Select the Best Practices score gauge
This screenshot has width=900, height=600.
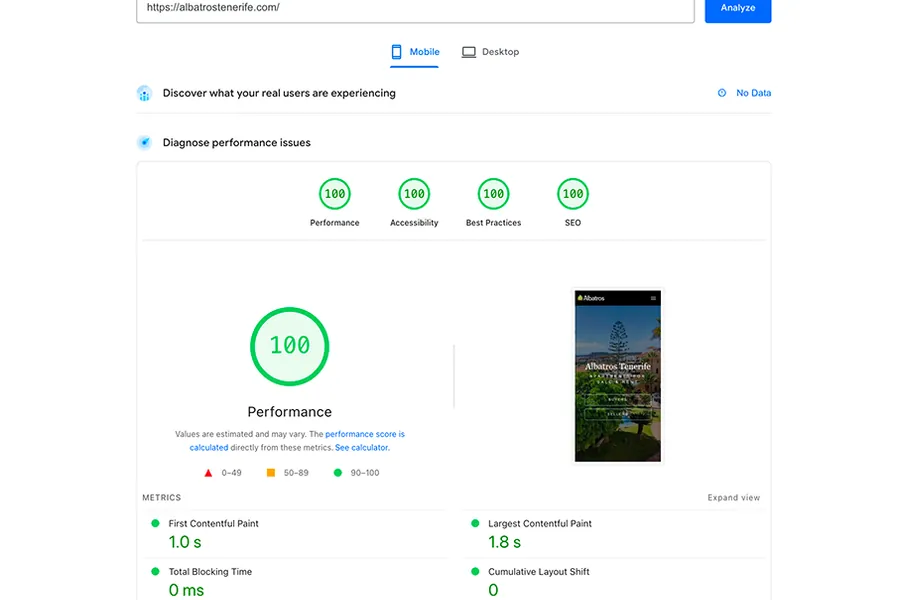click(x=494, y=194)
